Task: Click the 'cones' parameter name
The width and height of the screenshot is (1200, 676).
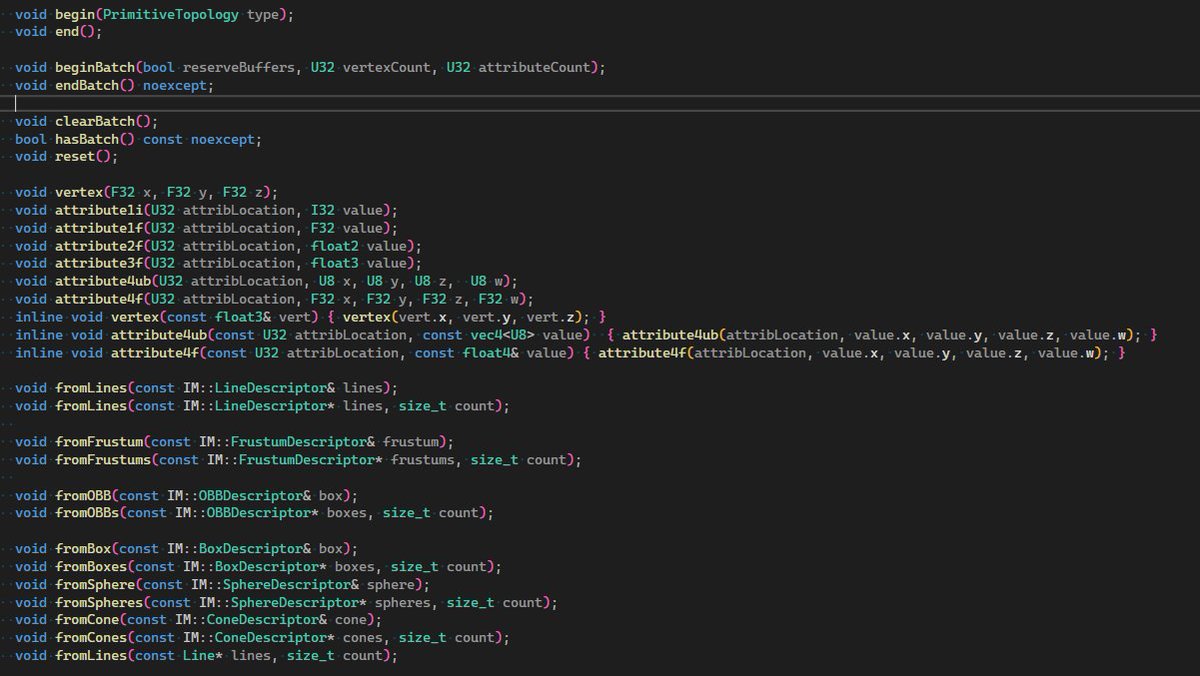Action: click(362, 638)
